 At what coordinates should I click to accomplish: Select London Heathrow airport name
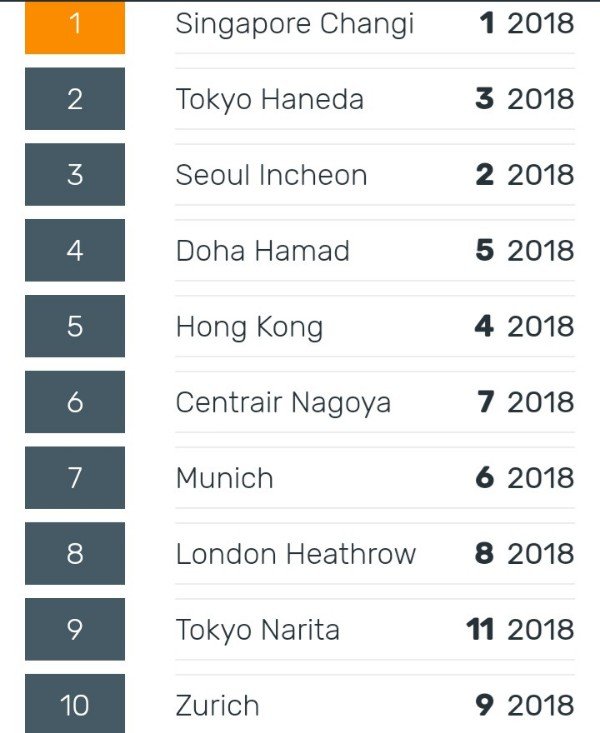click(296, 554)
